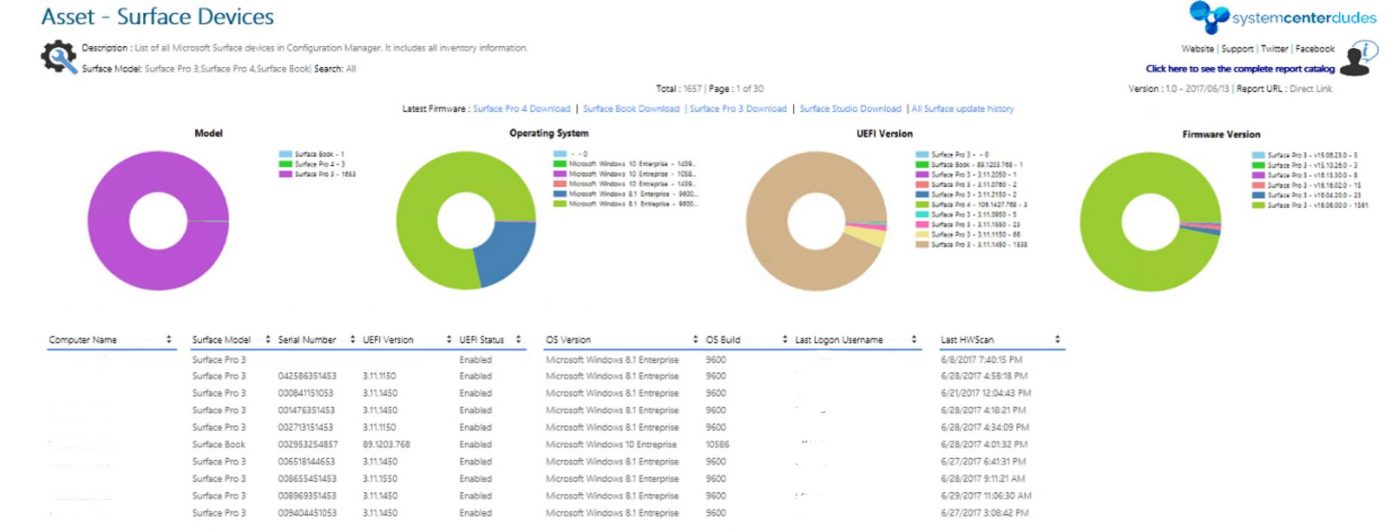Open the Twitter link in header
1400x532 pixels.
[1274, 48]
